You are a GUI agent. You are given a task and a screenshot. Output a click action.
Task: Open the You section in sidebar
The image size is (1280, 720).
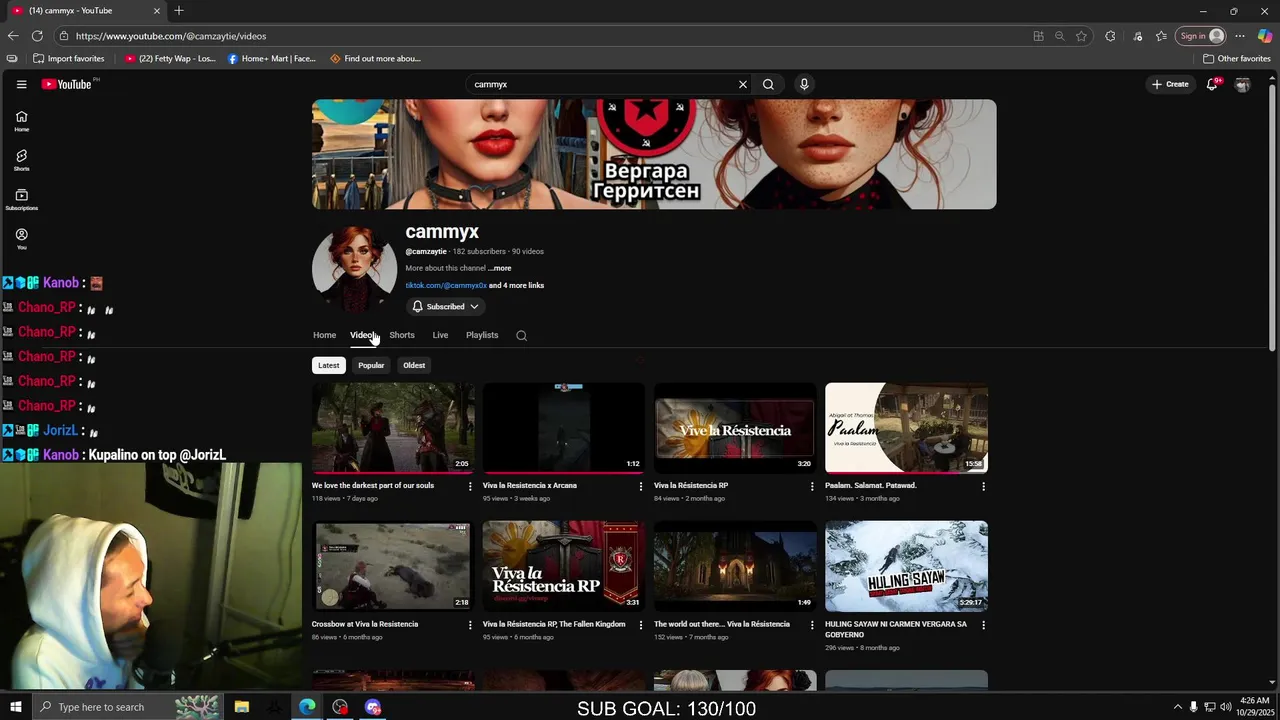pyautogui.click(x=21, y=239)
